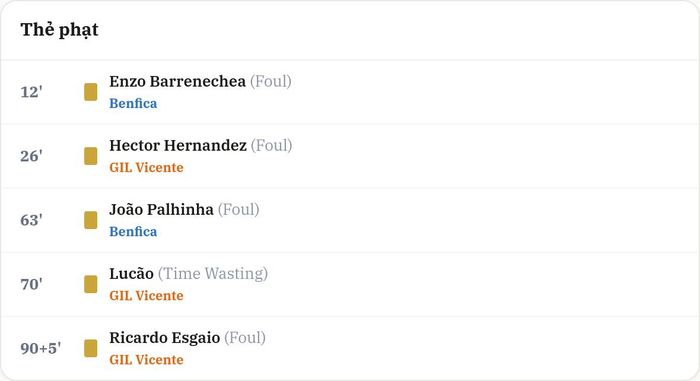This screenshot has width=700, height=381.
Task: Click Hector Hernandez's yellow card icon
Action: point(91,156)
